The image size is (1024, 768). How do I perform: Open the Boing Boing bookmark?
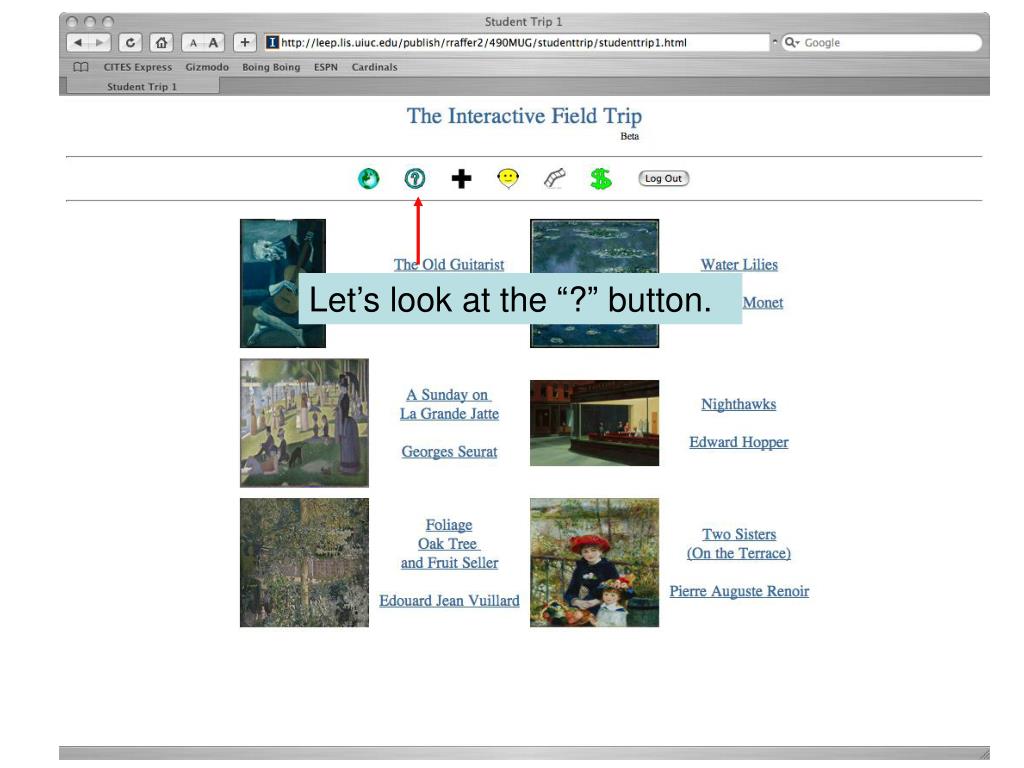[271, 67]
